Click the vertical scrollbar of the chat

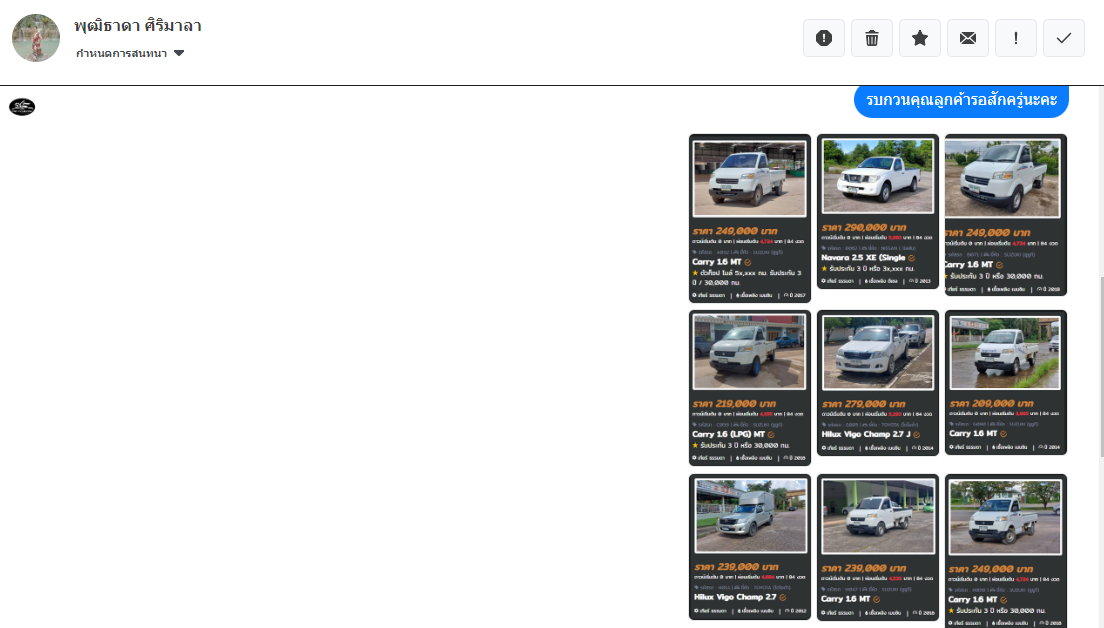pos(1102,366)
